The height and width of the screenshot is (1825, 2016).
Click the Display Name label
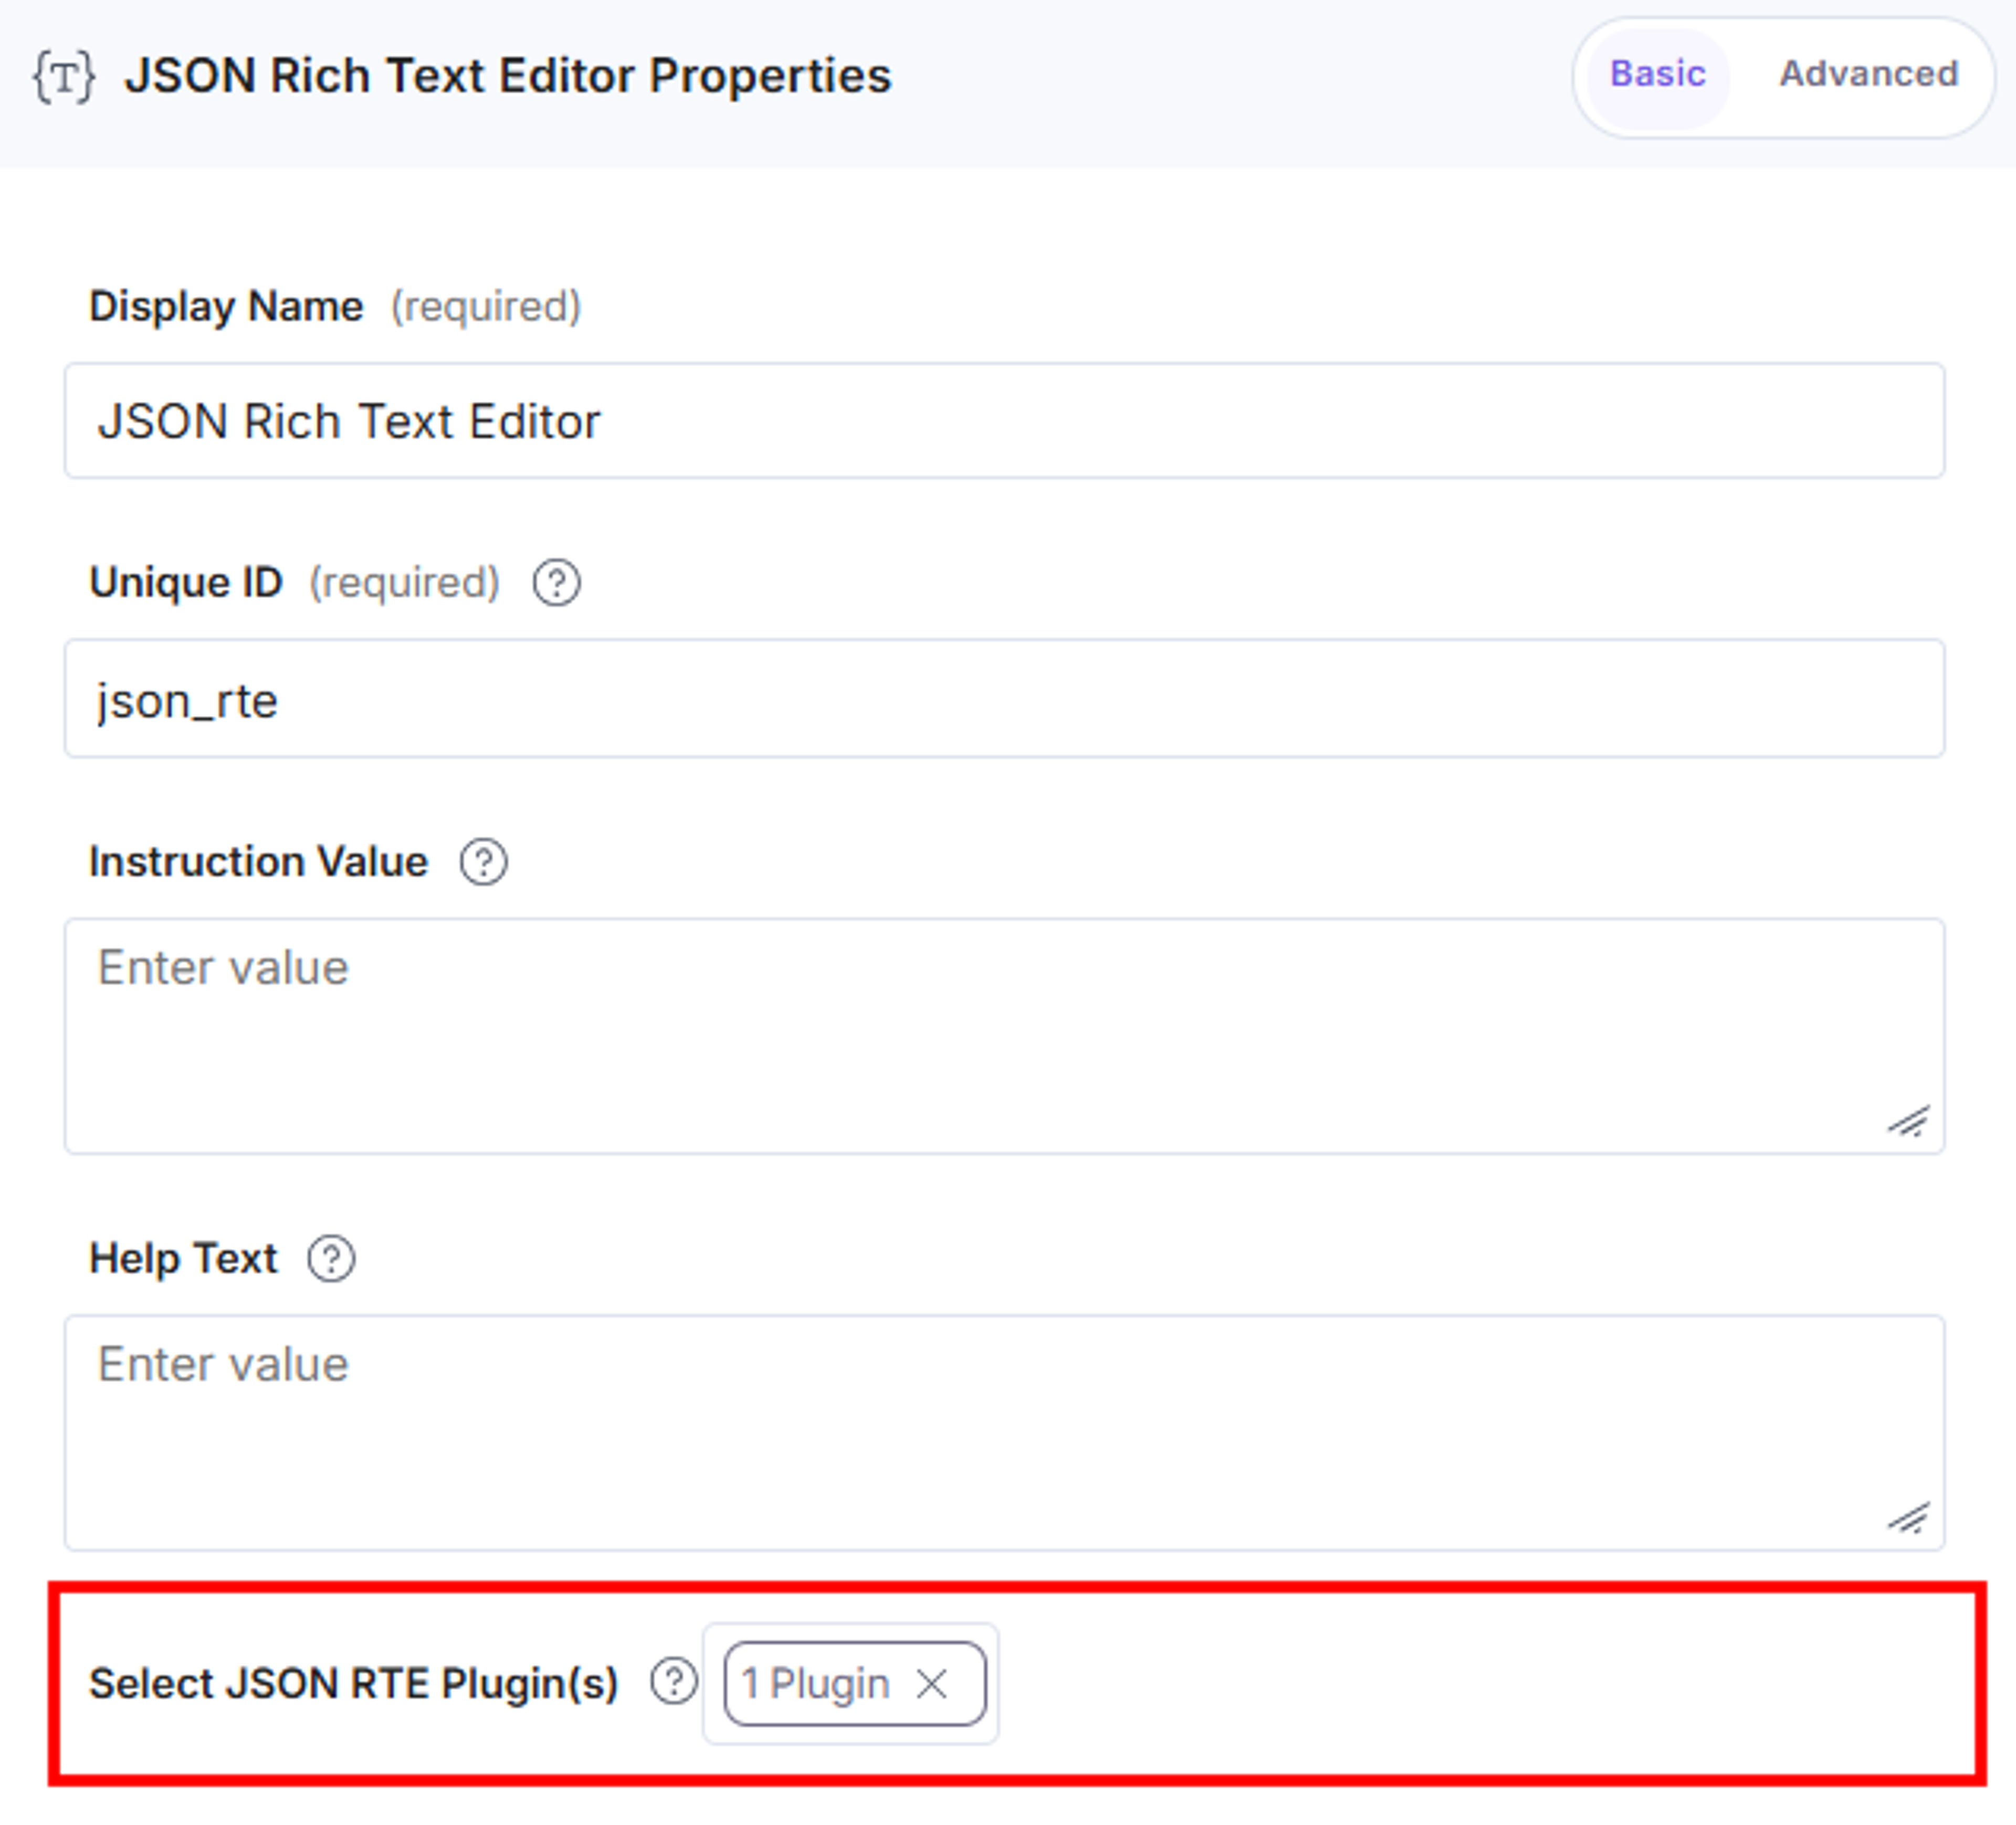click(226, 306)
